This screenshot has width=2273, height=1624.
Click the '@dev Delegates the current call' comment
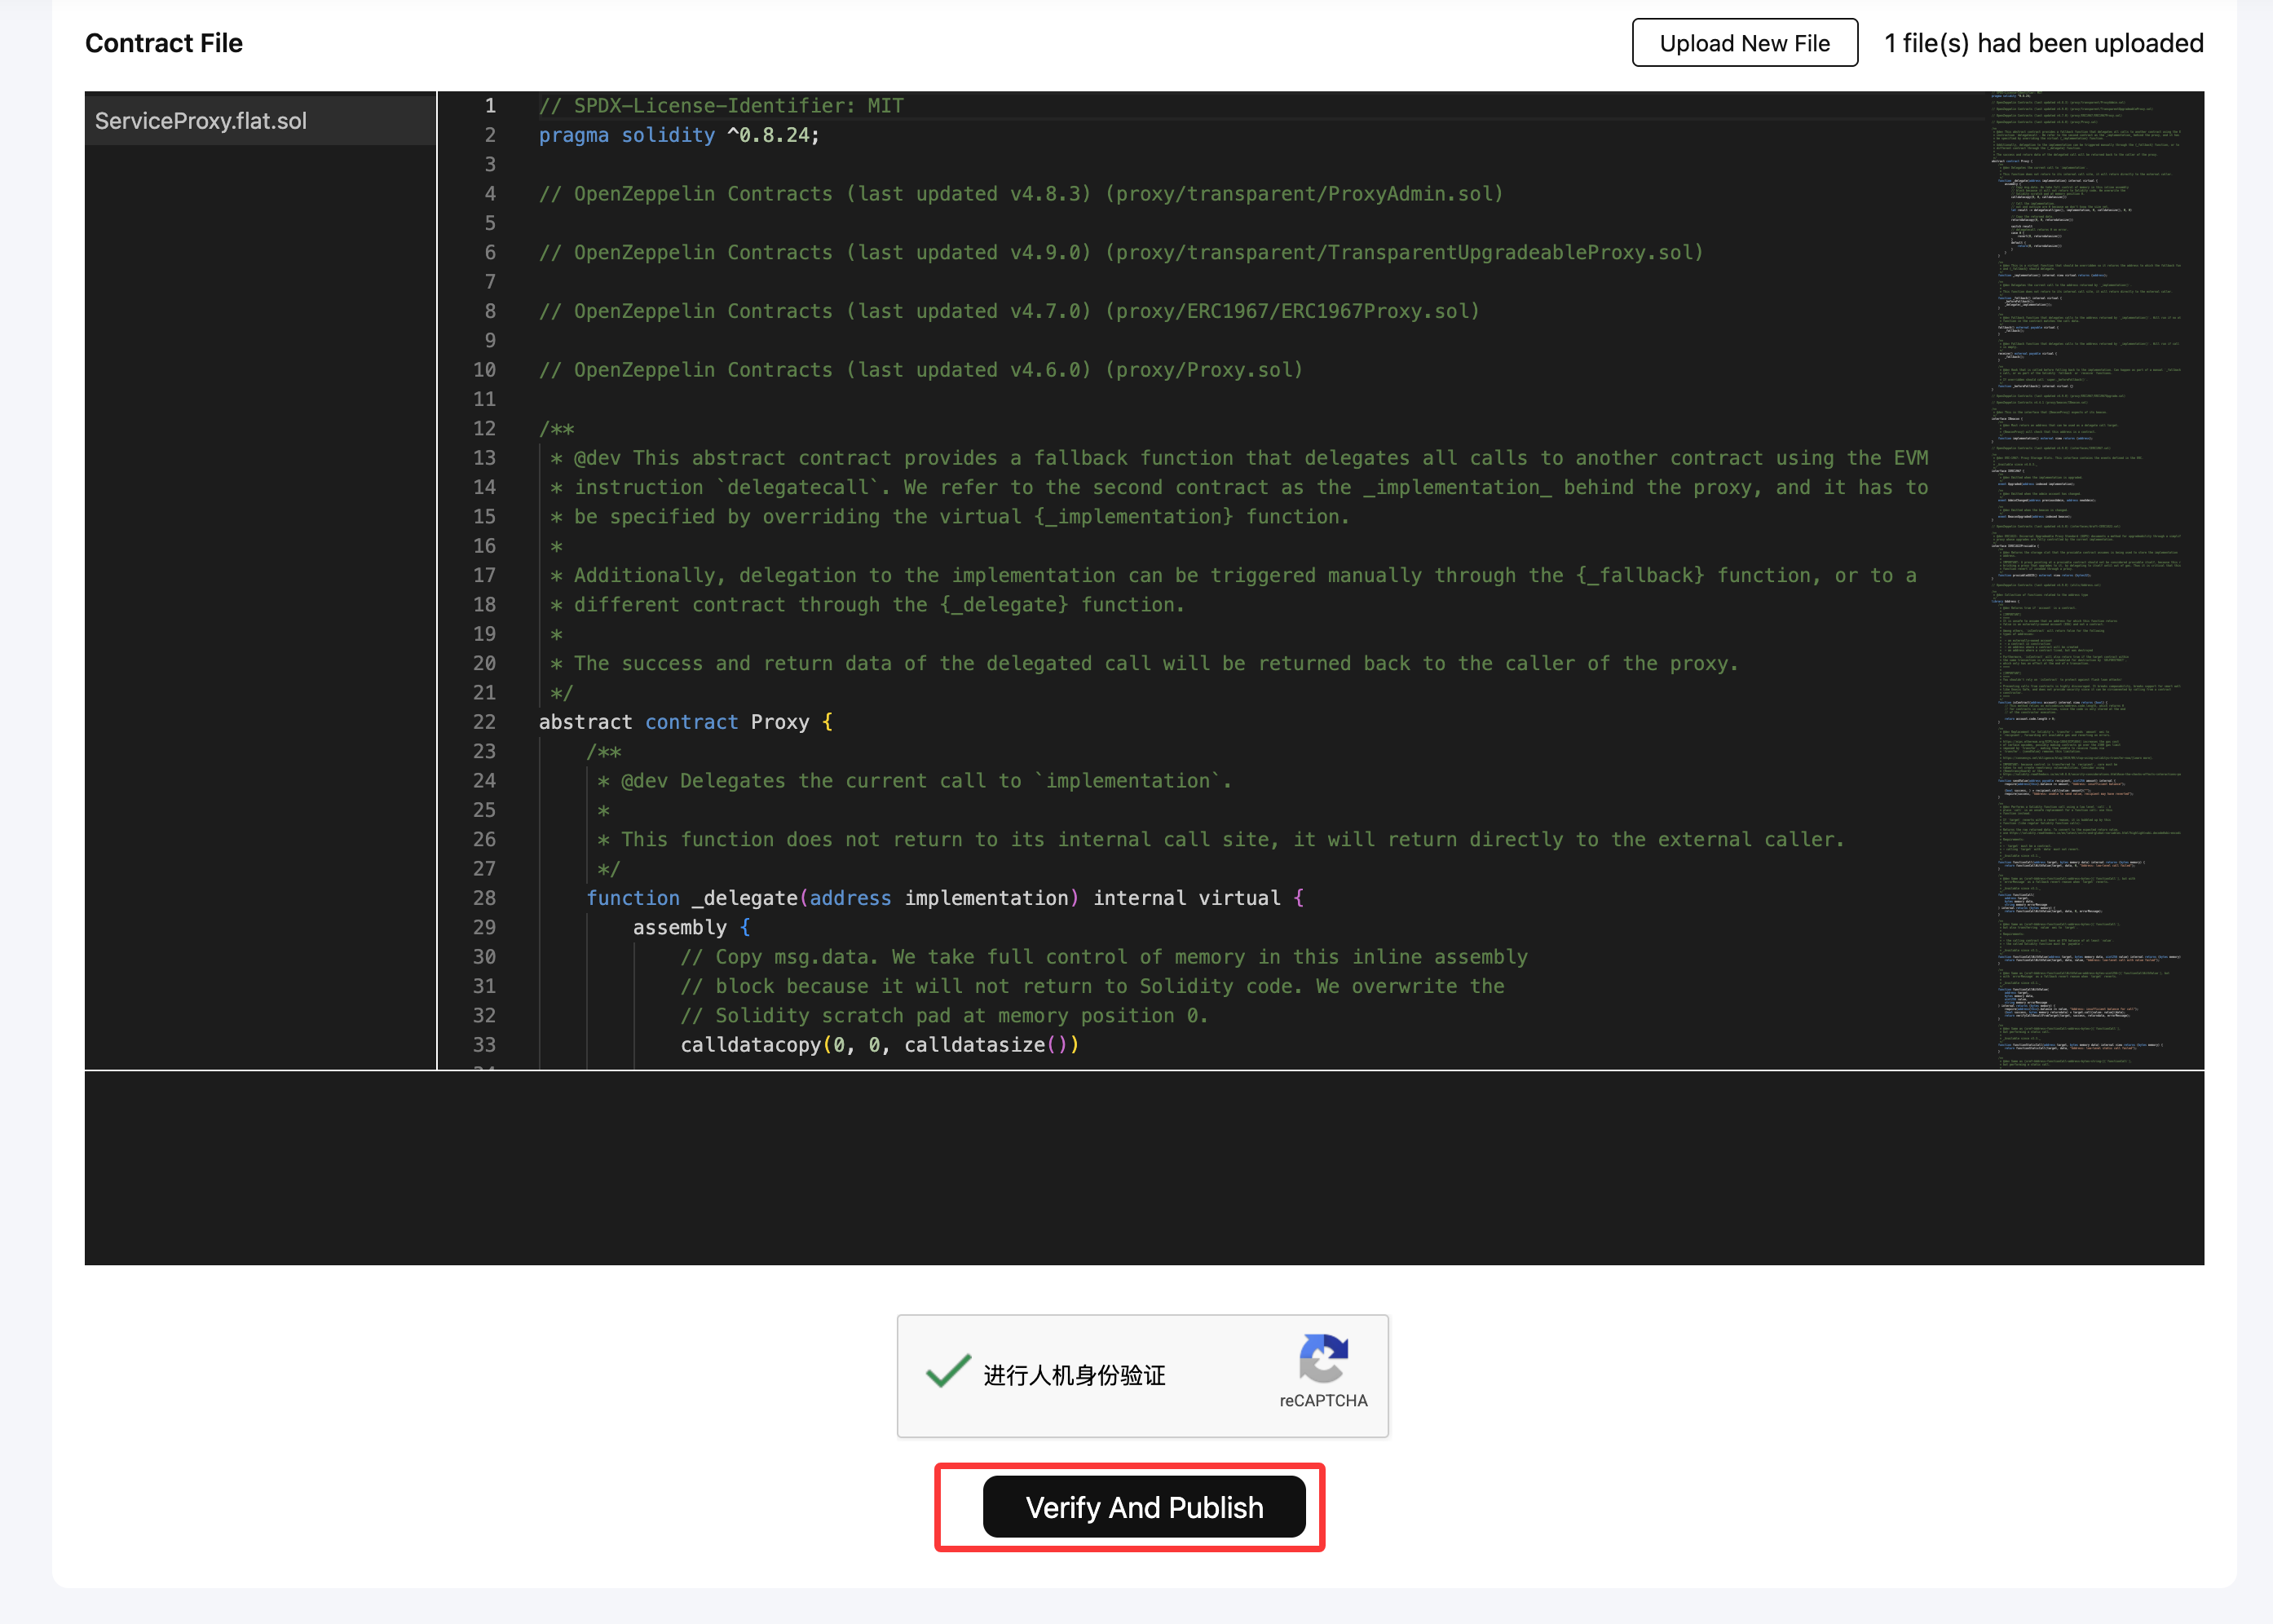coord(915,781)
